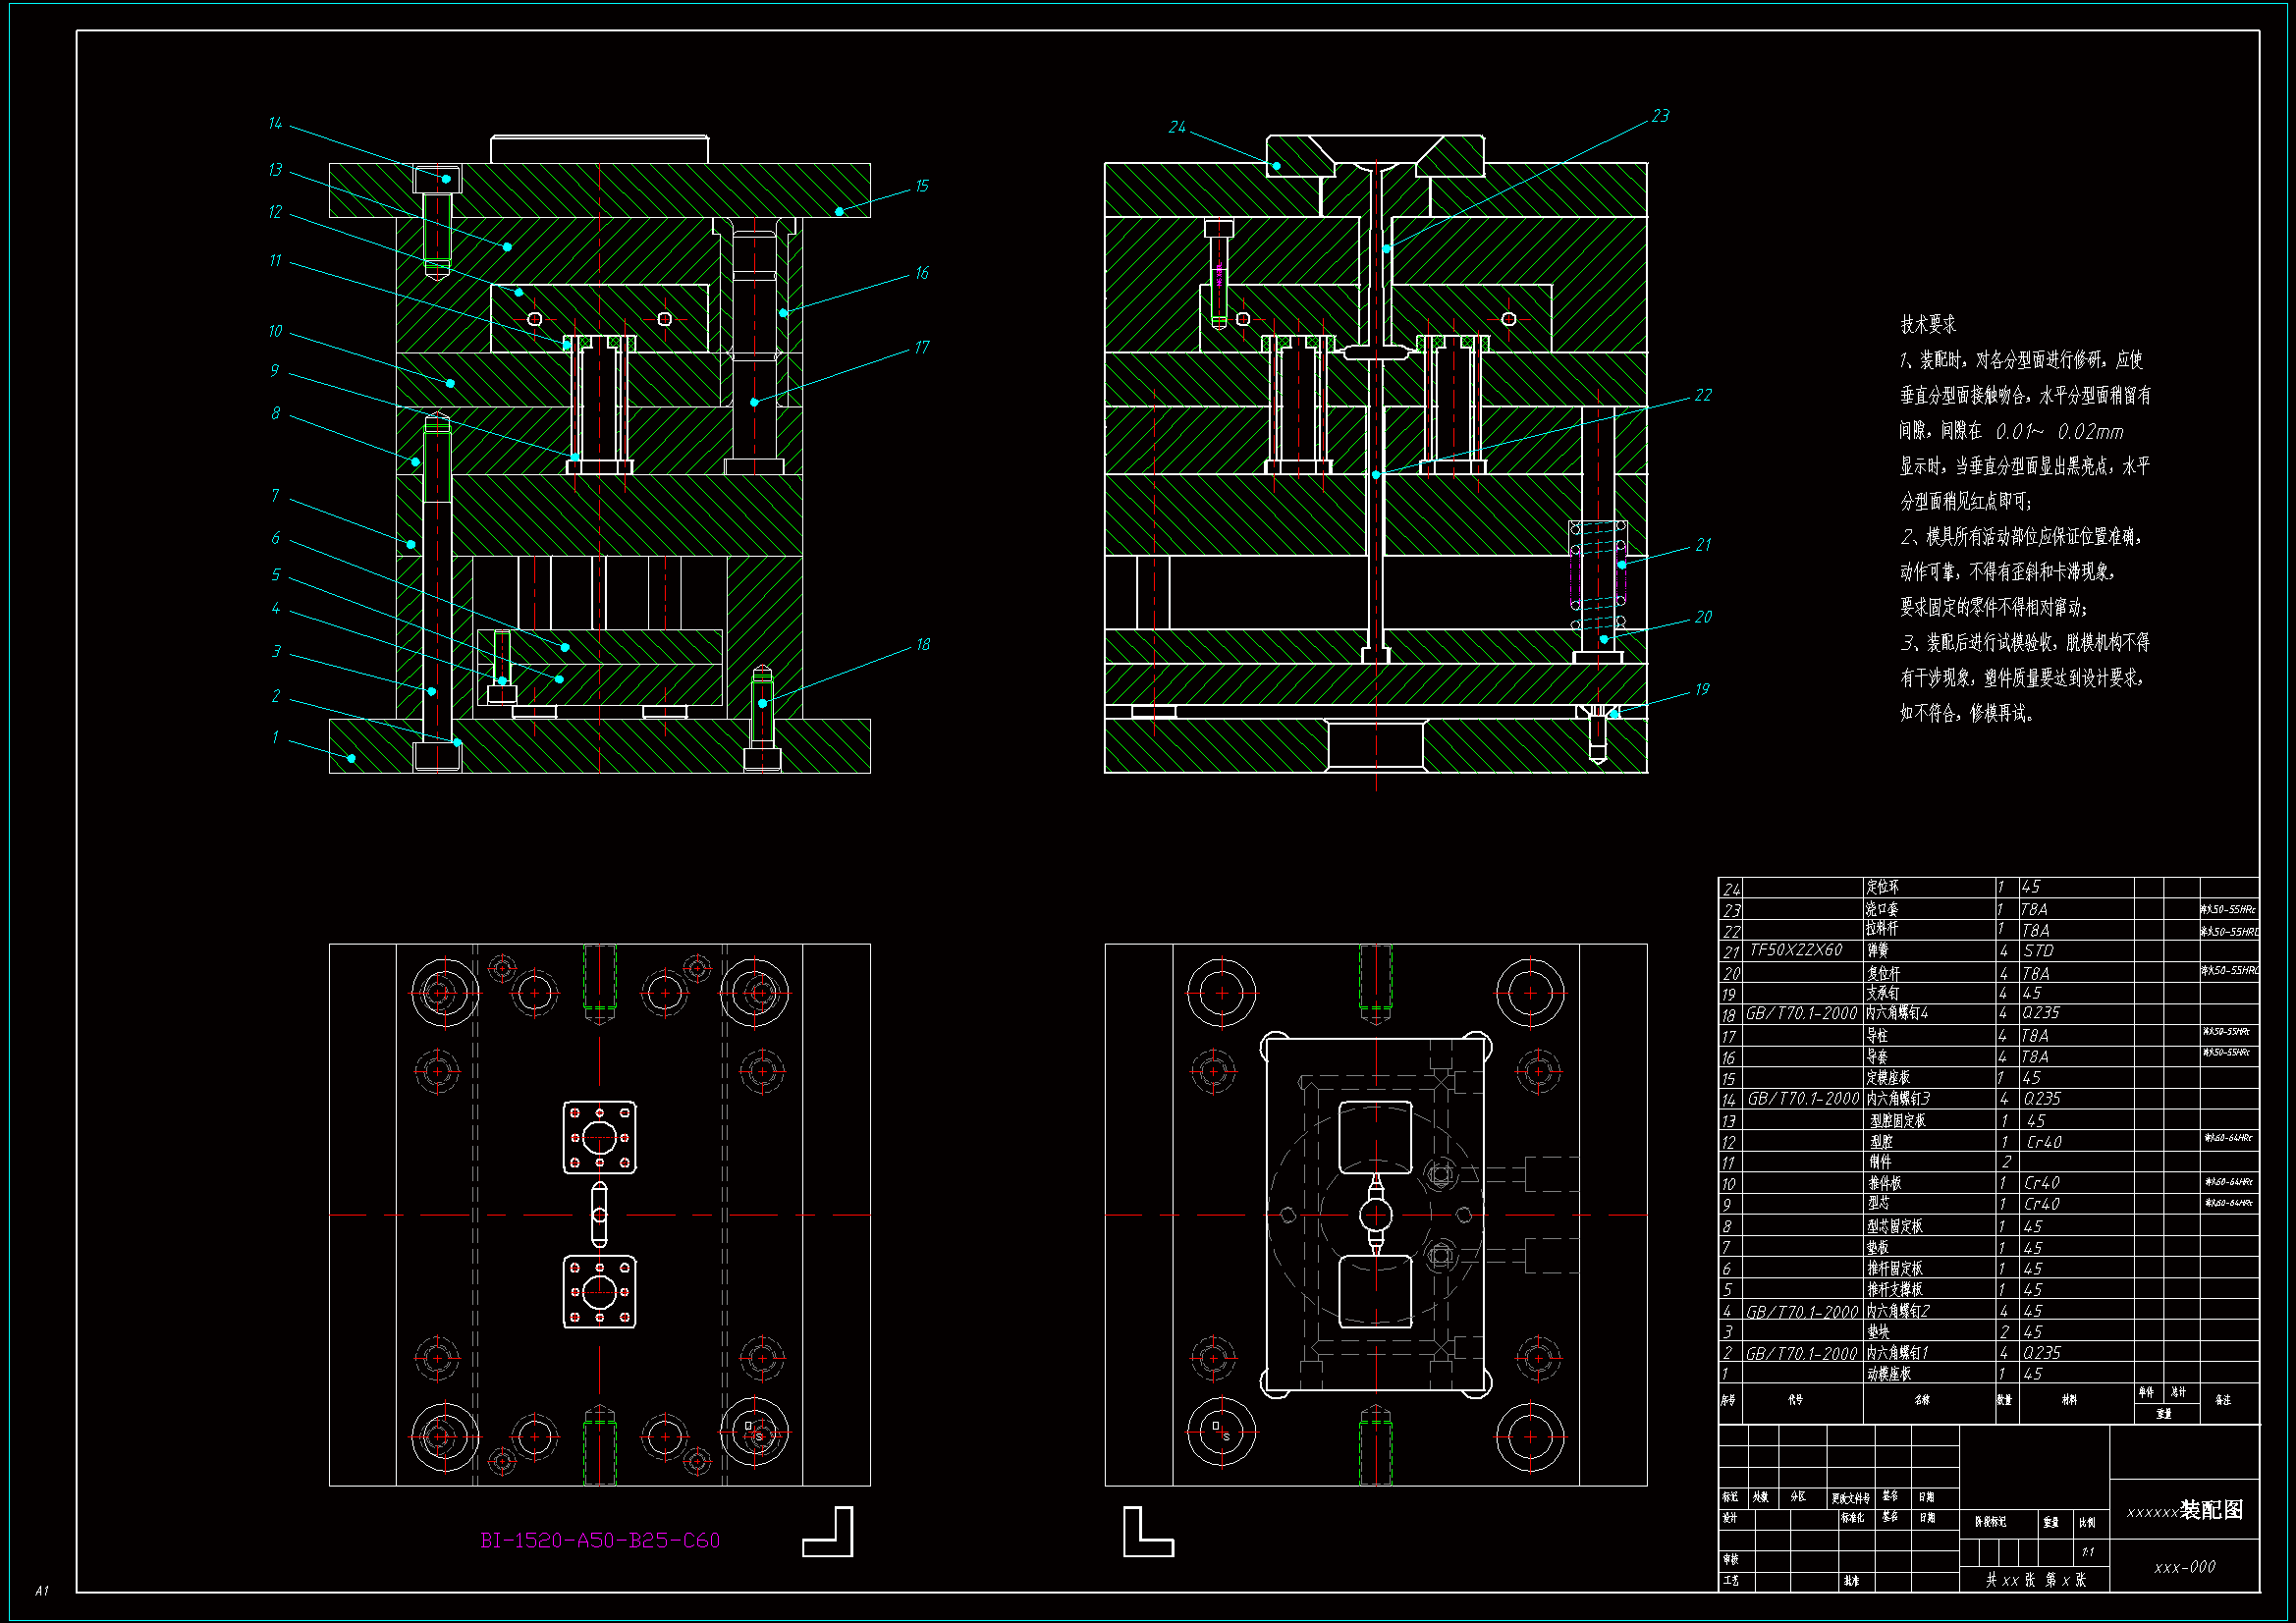Click the A1 sheet size label

[x=41, y=1590]
